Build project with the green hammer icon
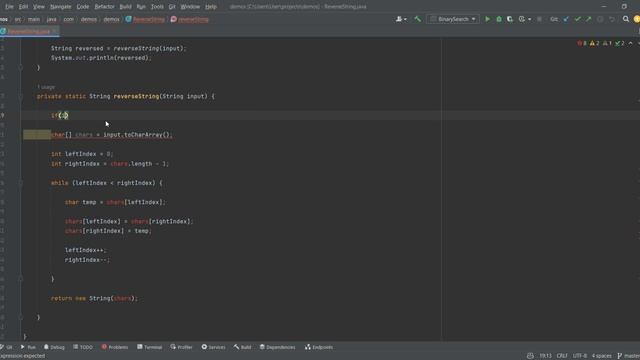This screenshot has width=640, height=360. click(418, 19)
